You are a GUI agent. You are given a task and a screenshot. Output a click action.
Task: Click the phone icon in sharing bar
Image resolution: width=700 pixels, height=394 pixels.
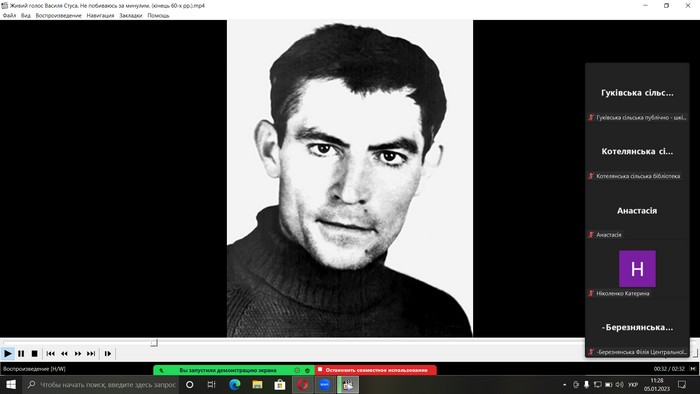(161, 370)
